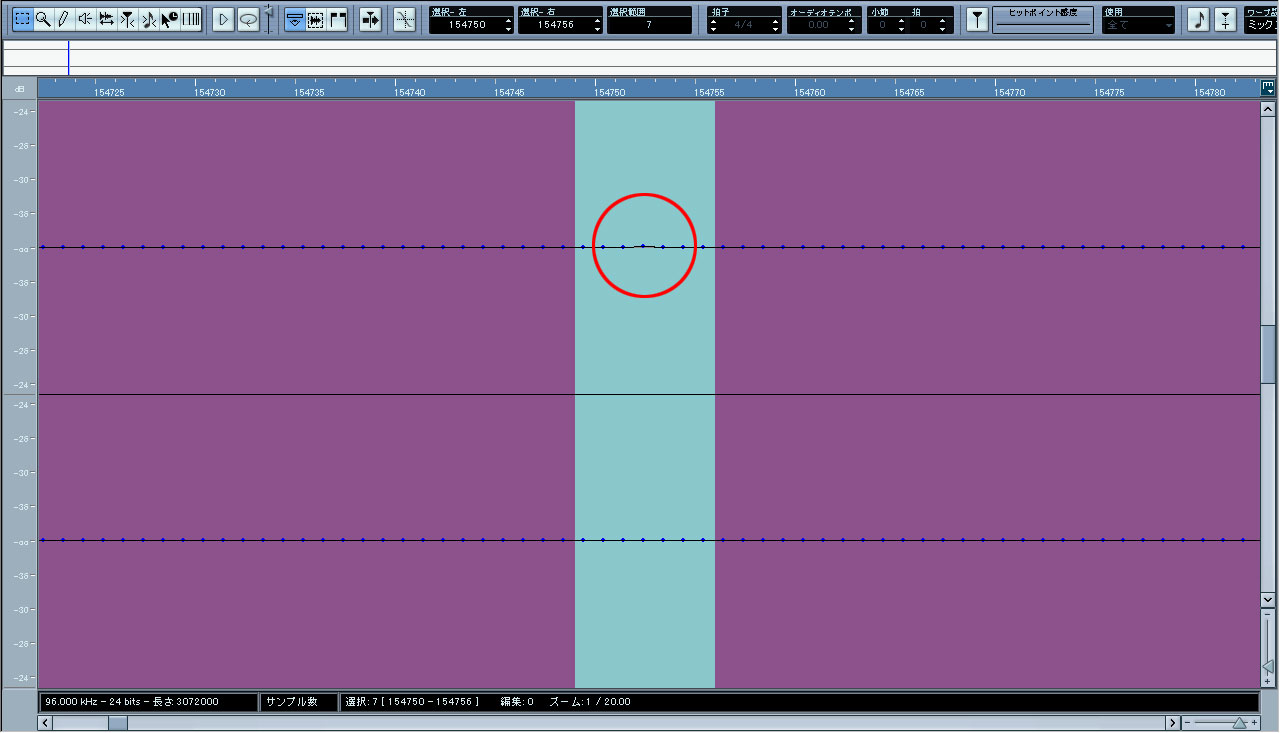Image resolution: width=1280 pixels, height=733 pixels.
Task: Toggle Show Audio Event button
Action: tap(295, 19)
